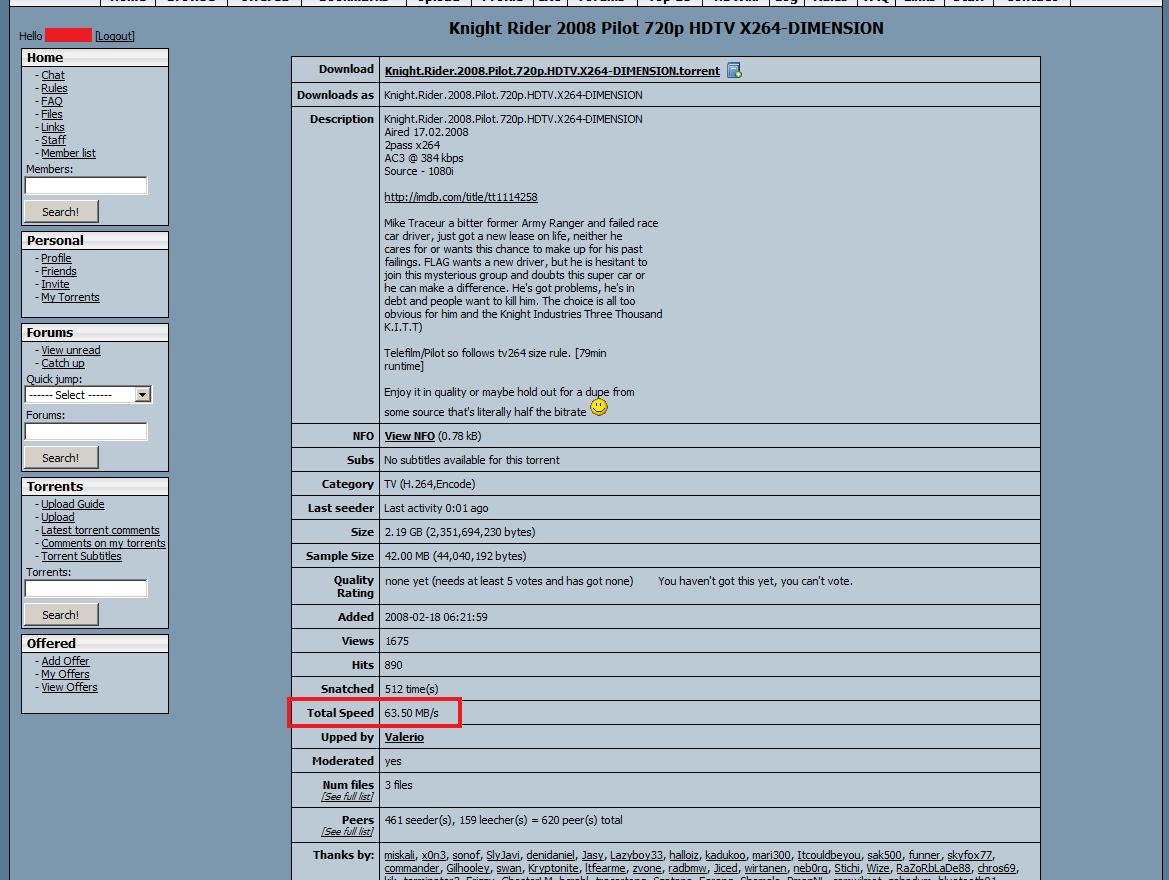Open the Rules link in Home
Image resolution: width=1169 pixels, height=880 pixels.
pos(54,88)
